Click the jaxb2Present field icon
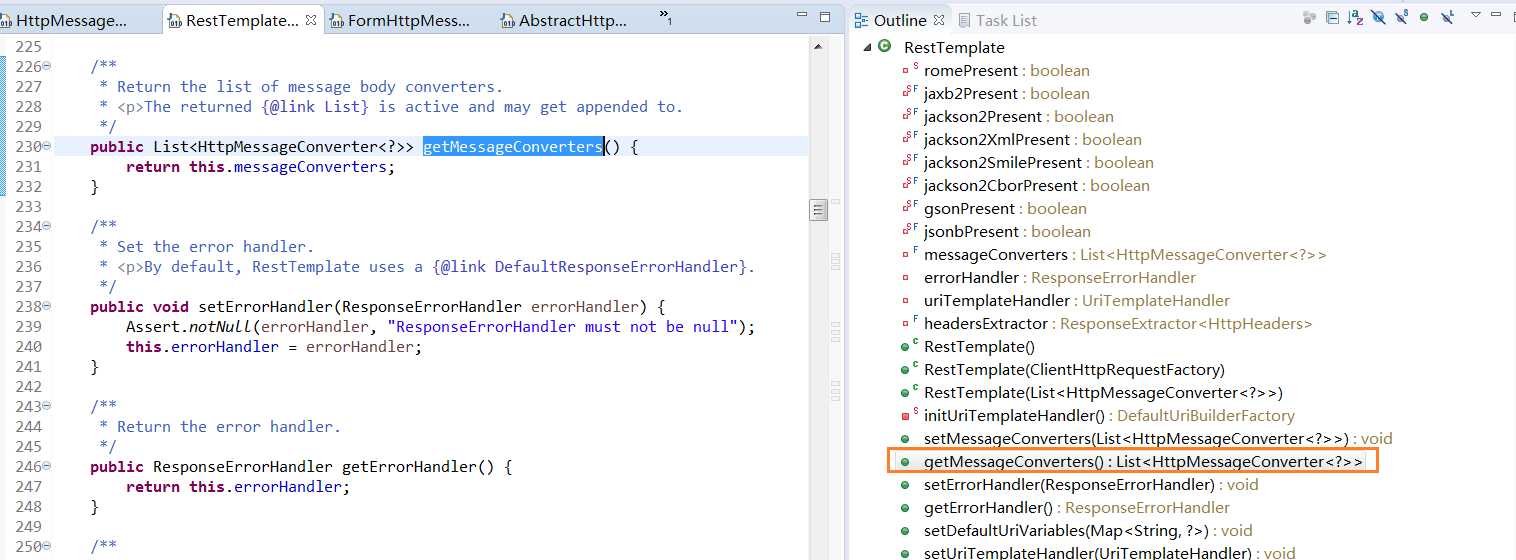Image resolution: width=1516 pixels, height=560 pixels. 909,93
